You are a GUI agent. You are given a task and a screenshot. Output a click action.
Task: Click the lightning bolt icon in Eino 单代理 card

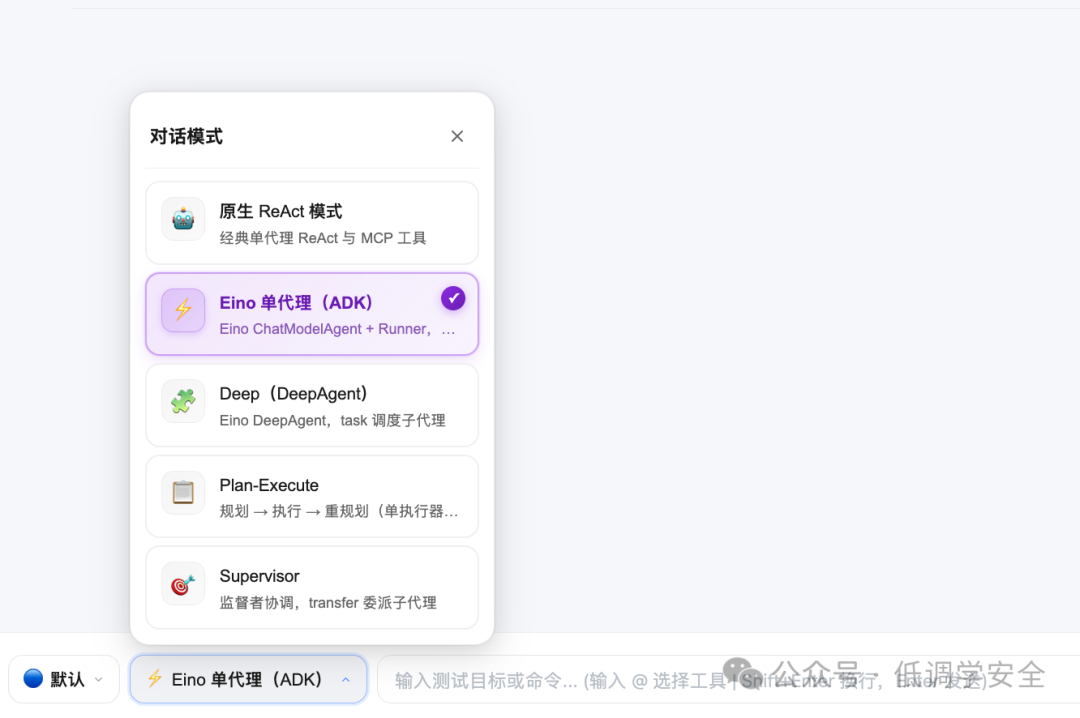pyautogui.click(x=183, y=310)
